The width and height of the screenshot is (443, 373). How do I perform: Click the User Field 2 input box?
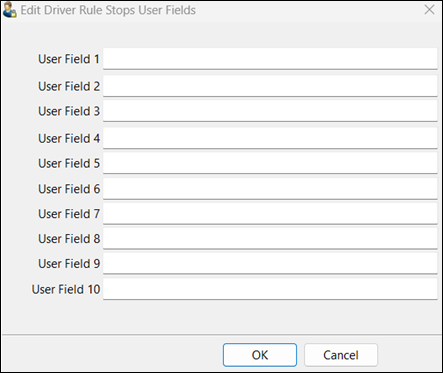tap(270, 86)
